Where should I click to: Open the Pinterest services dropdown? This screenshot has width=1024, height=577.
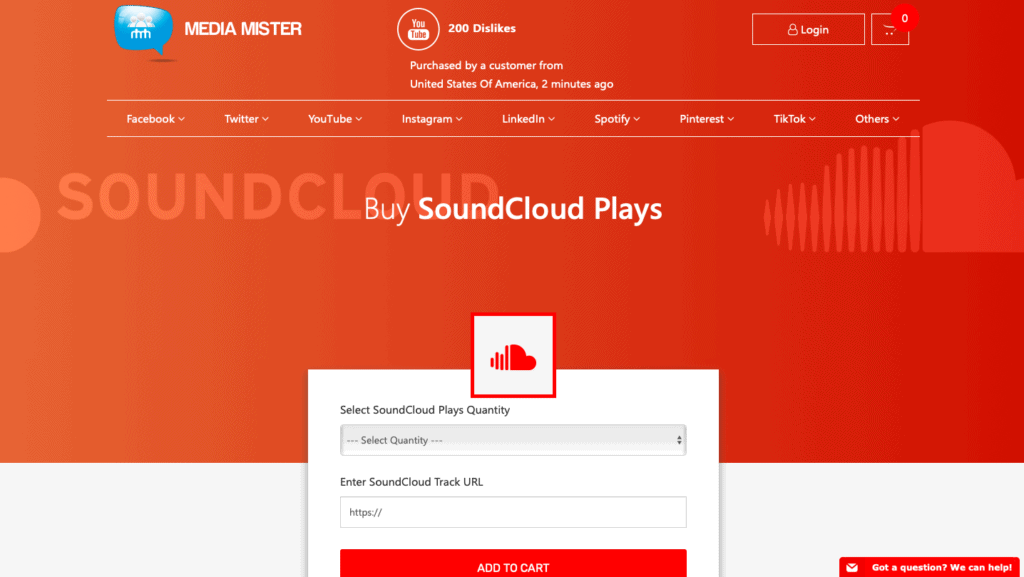pos(707,119)
